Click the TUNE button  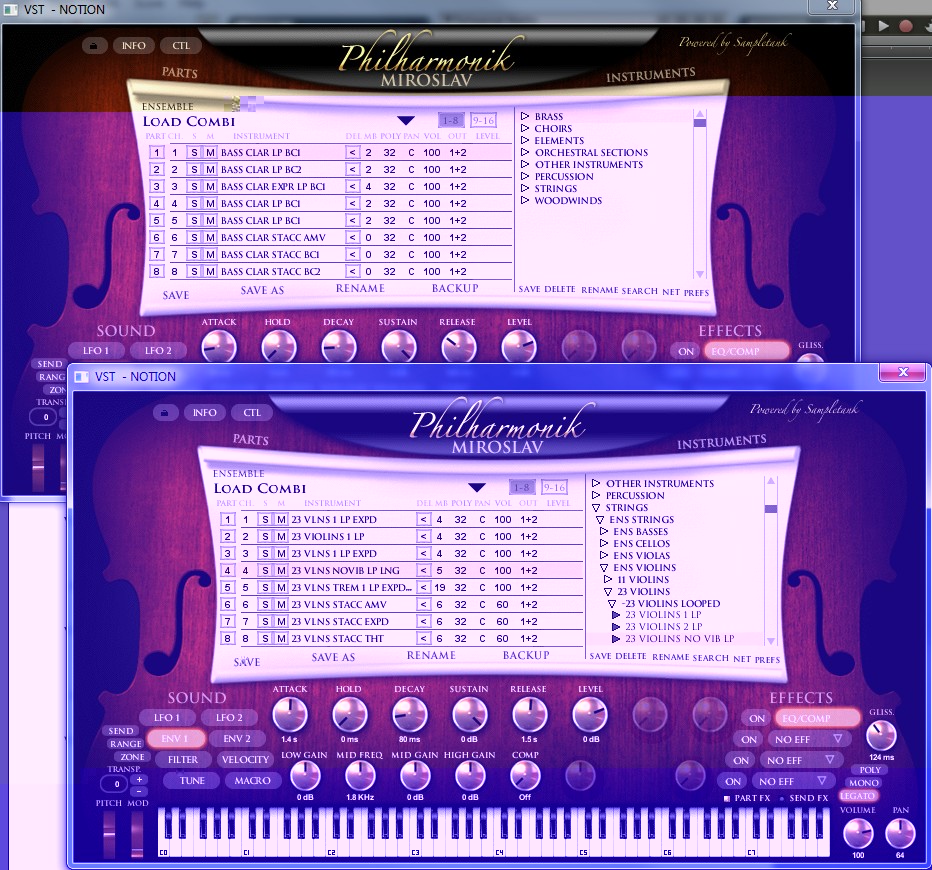[x=192, y=781]
